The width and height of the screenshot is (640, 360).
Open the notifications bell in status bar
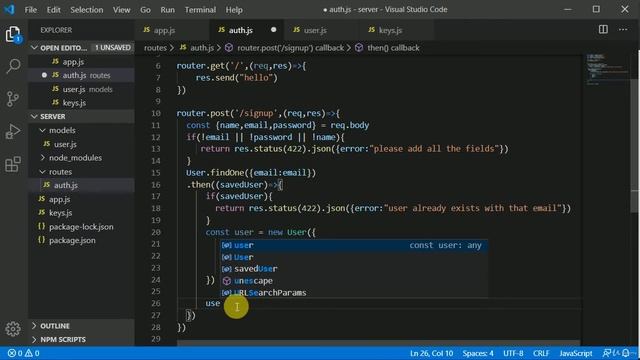pyautogui.click(x=626, y=353)
